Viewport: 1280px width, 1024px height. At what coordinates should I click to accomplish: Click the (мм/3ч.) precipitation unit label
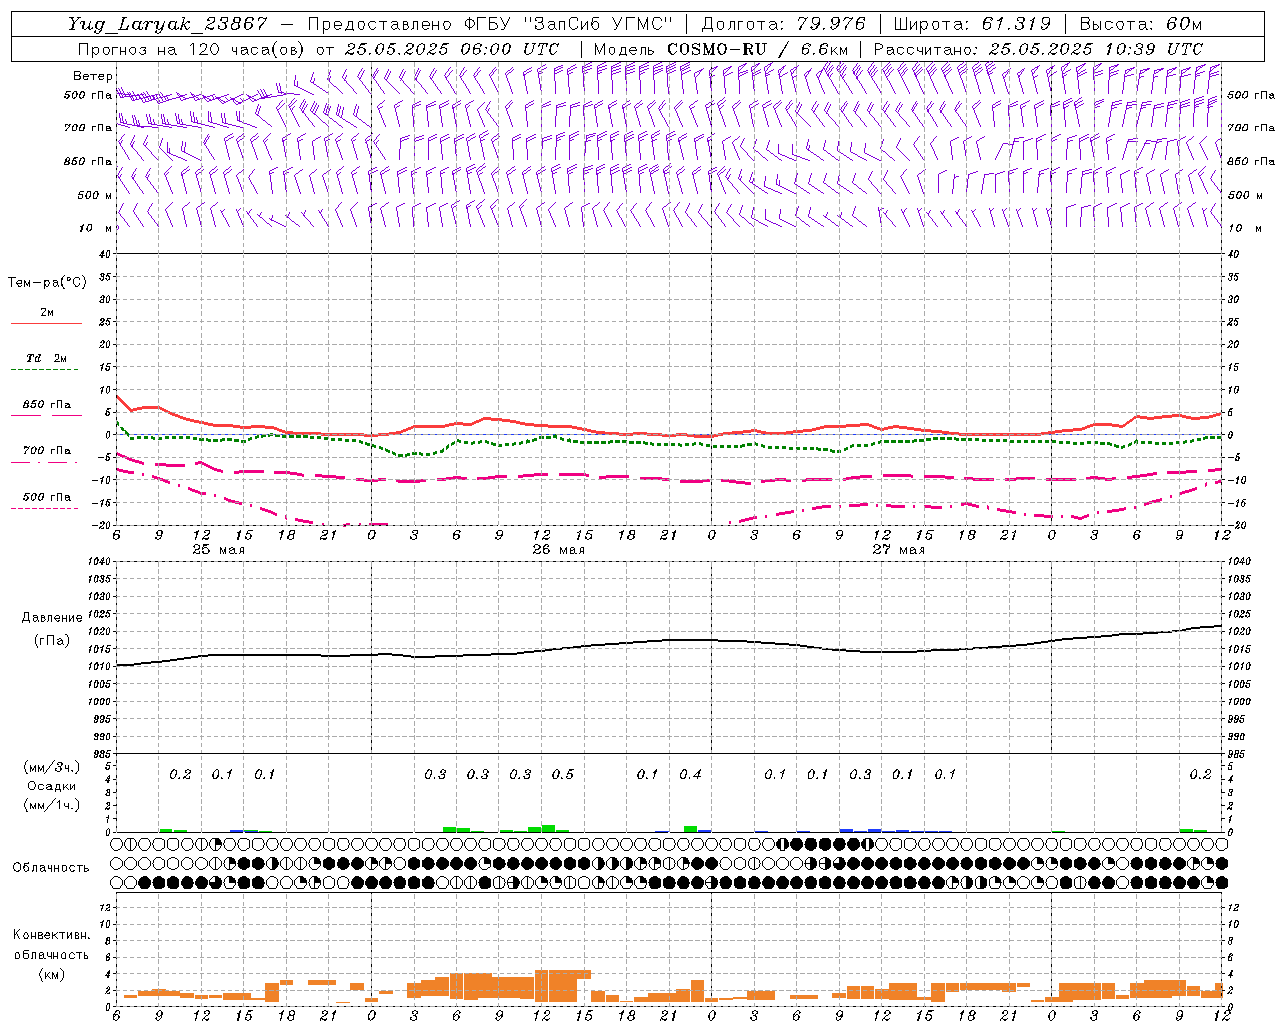click(51, 768)
